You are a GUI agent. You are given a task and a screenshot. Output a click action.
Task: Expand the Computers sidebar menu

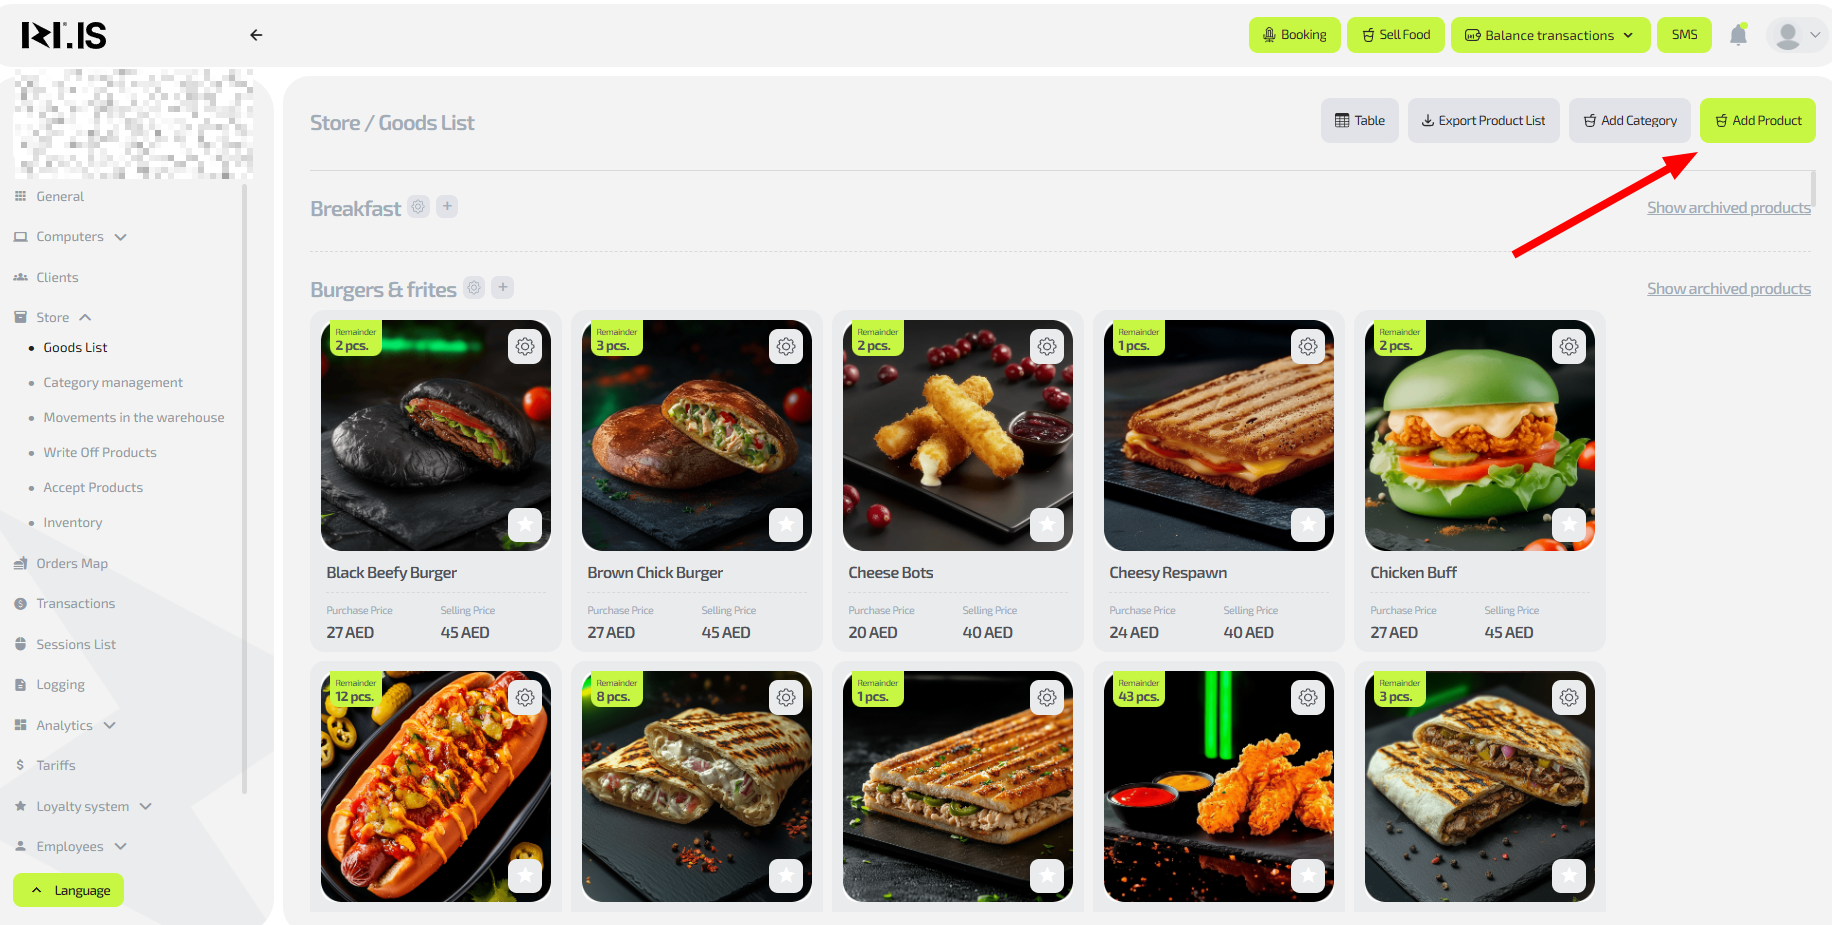tap(70, 237)
